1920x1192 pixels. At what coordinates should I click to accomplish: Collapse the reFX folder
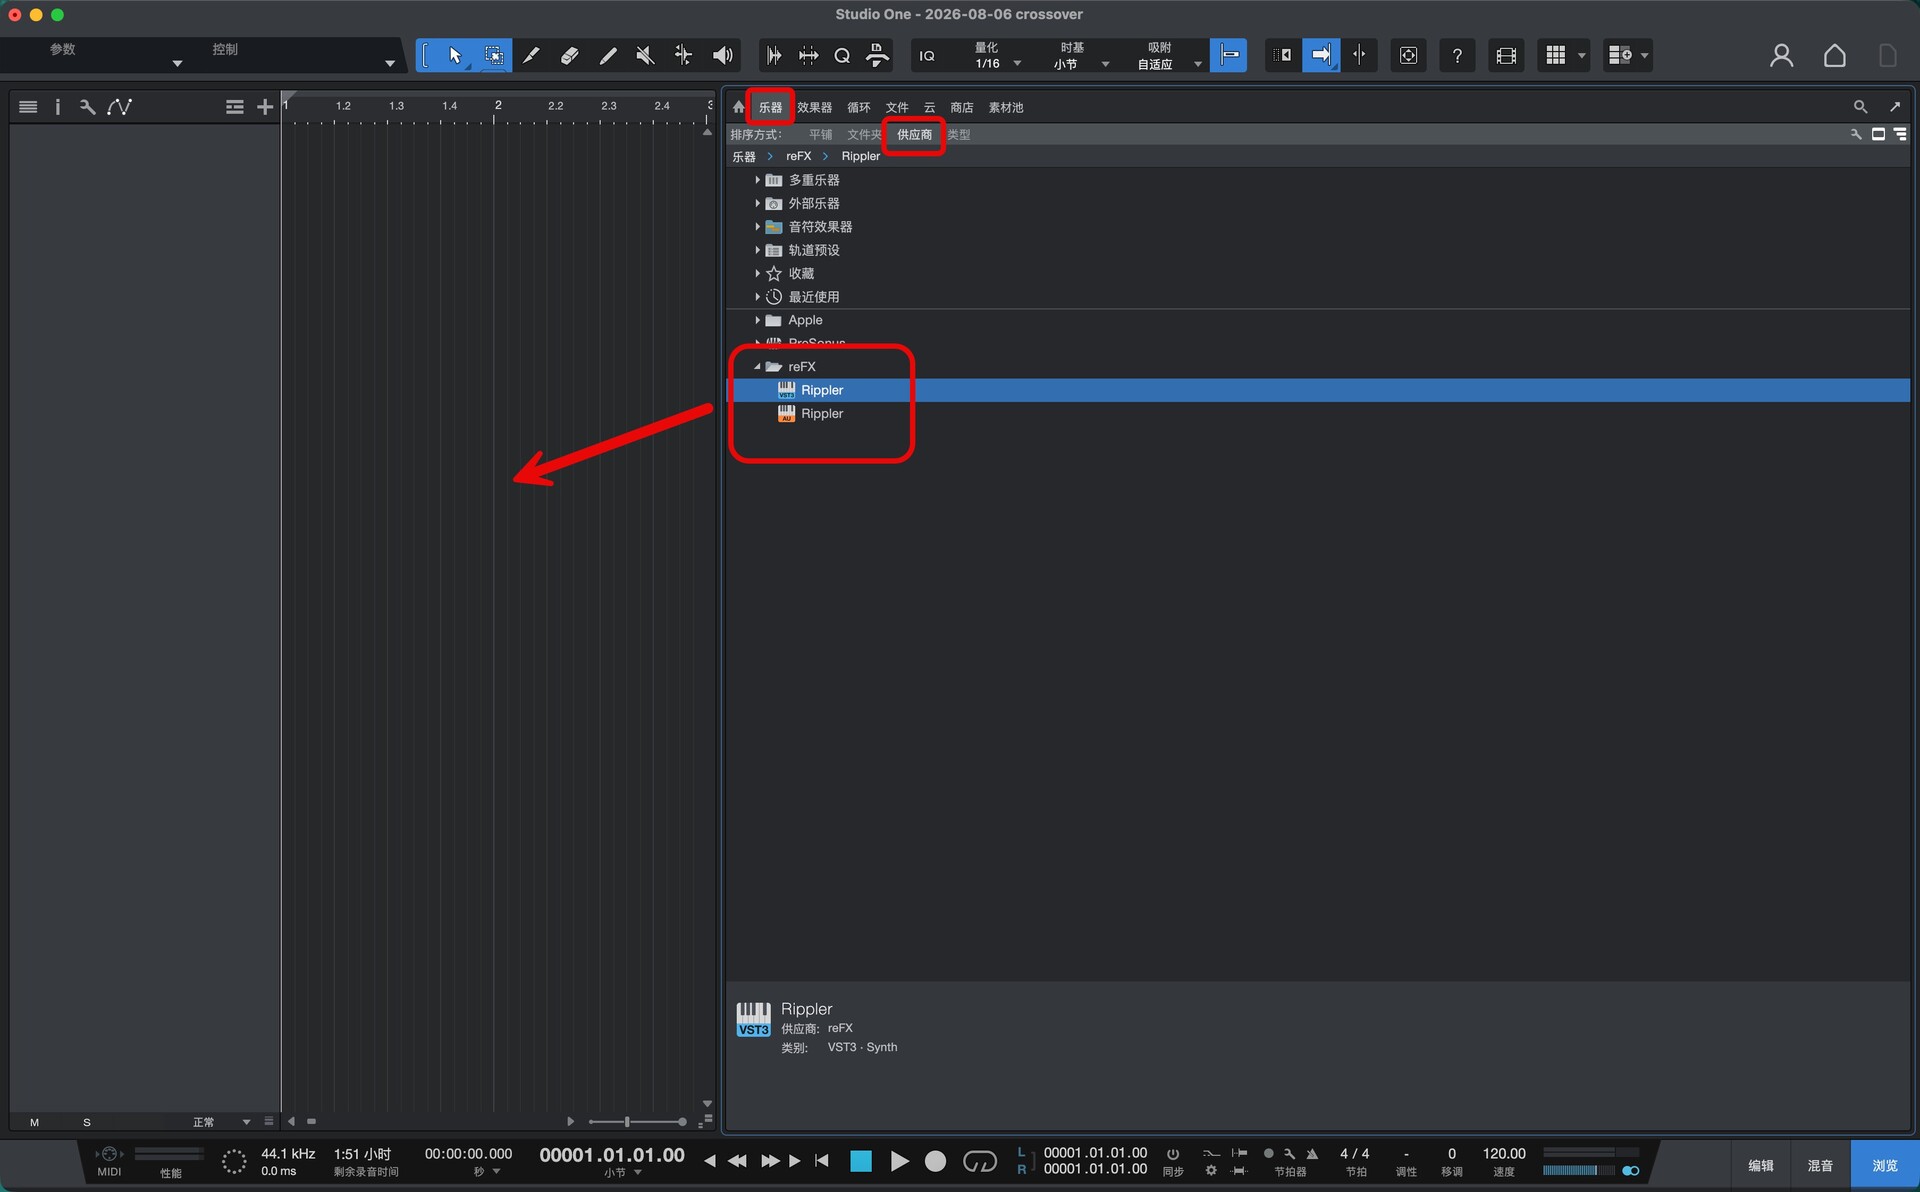click(757, 367)
